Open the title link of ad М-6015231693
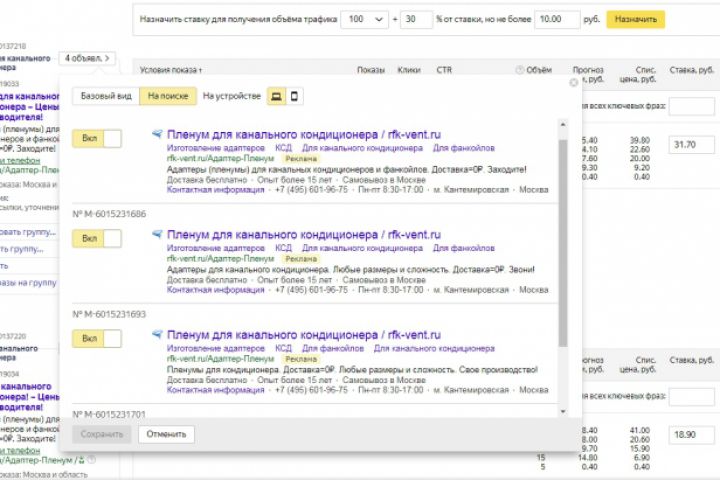Viewport: 720px width, 480px height. 304,335
